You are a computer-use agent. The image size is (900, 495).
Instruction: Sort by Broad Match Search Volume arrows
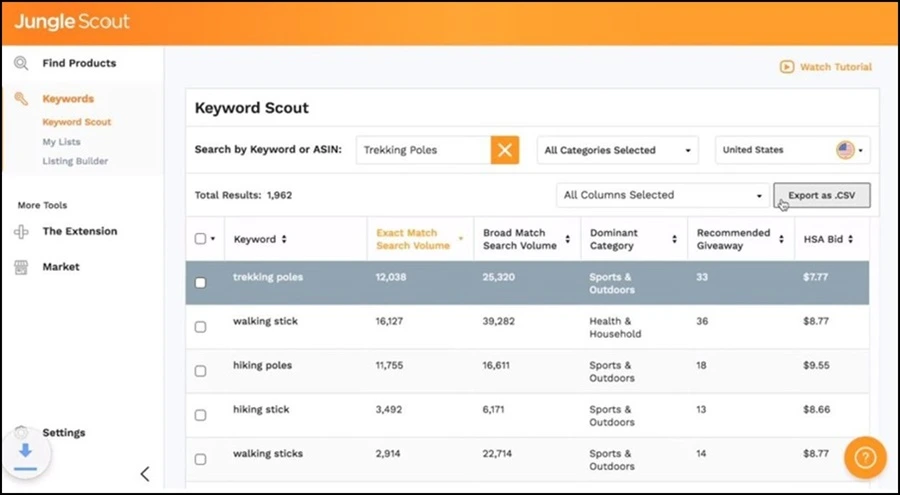click(568, 239)
